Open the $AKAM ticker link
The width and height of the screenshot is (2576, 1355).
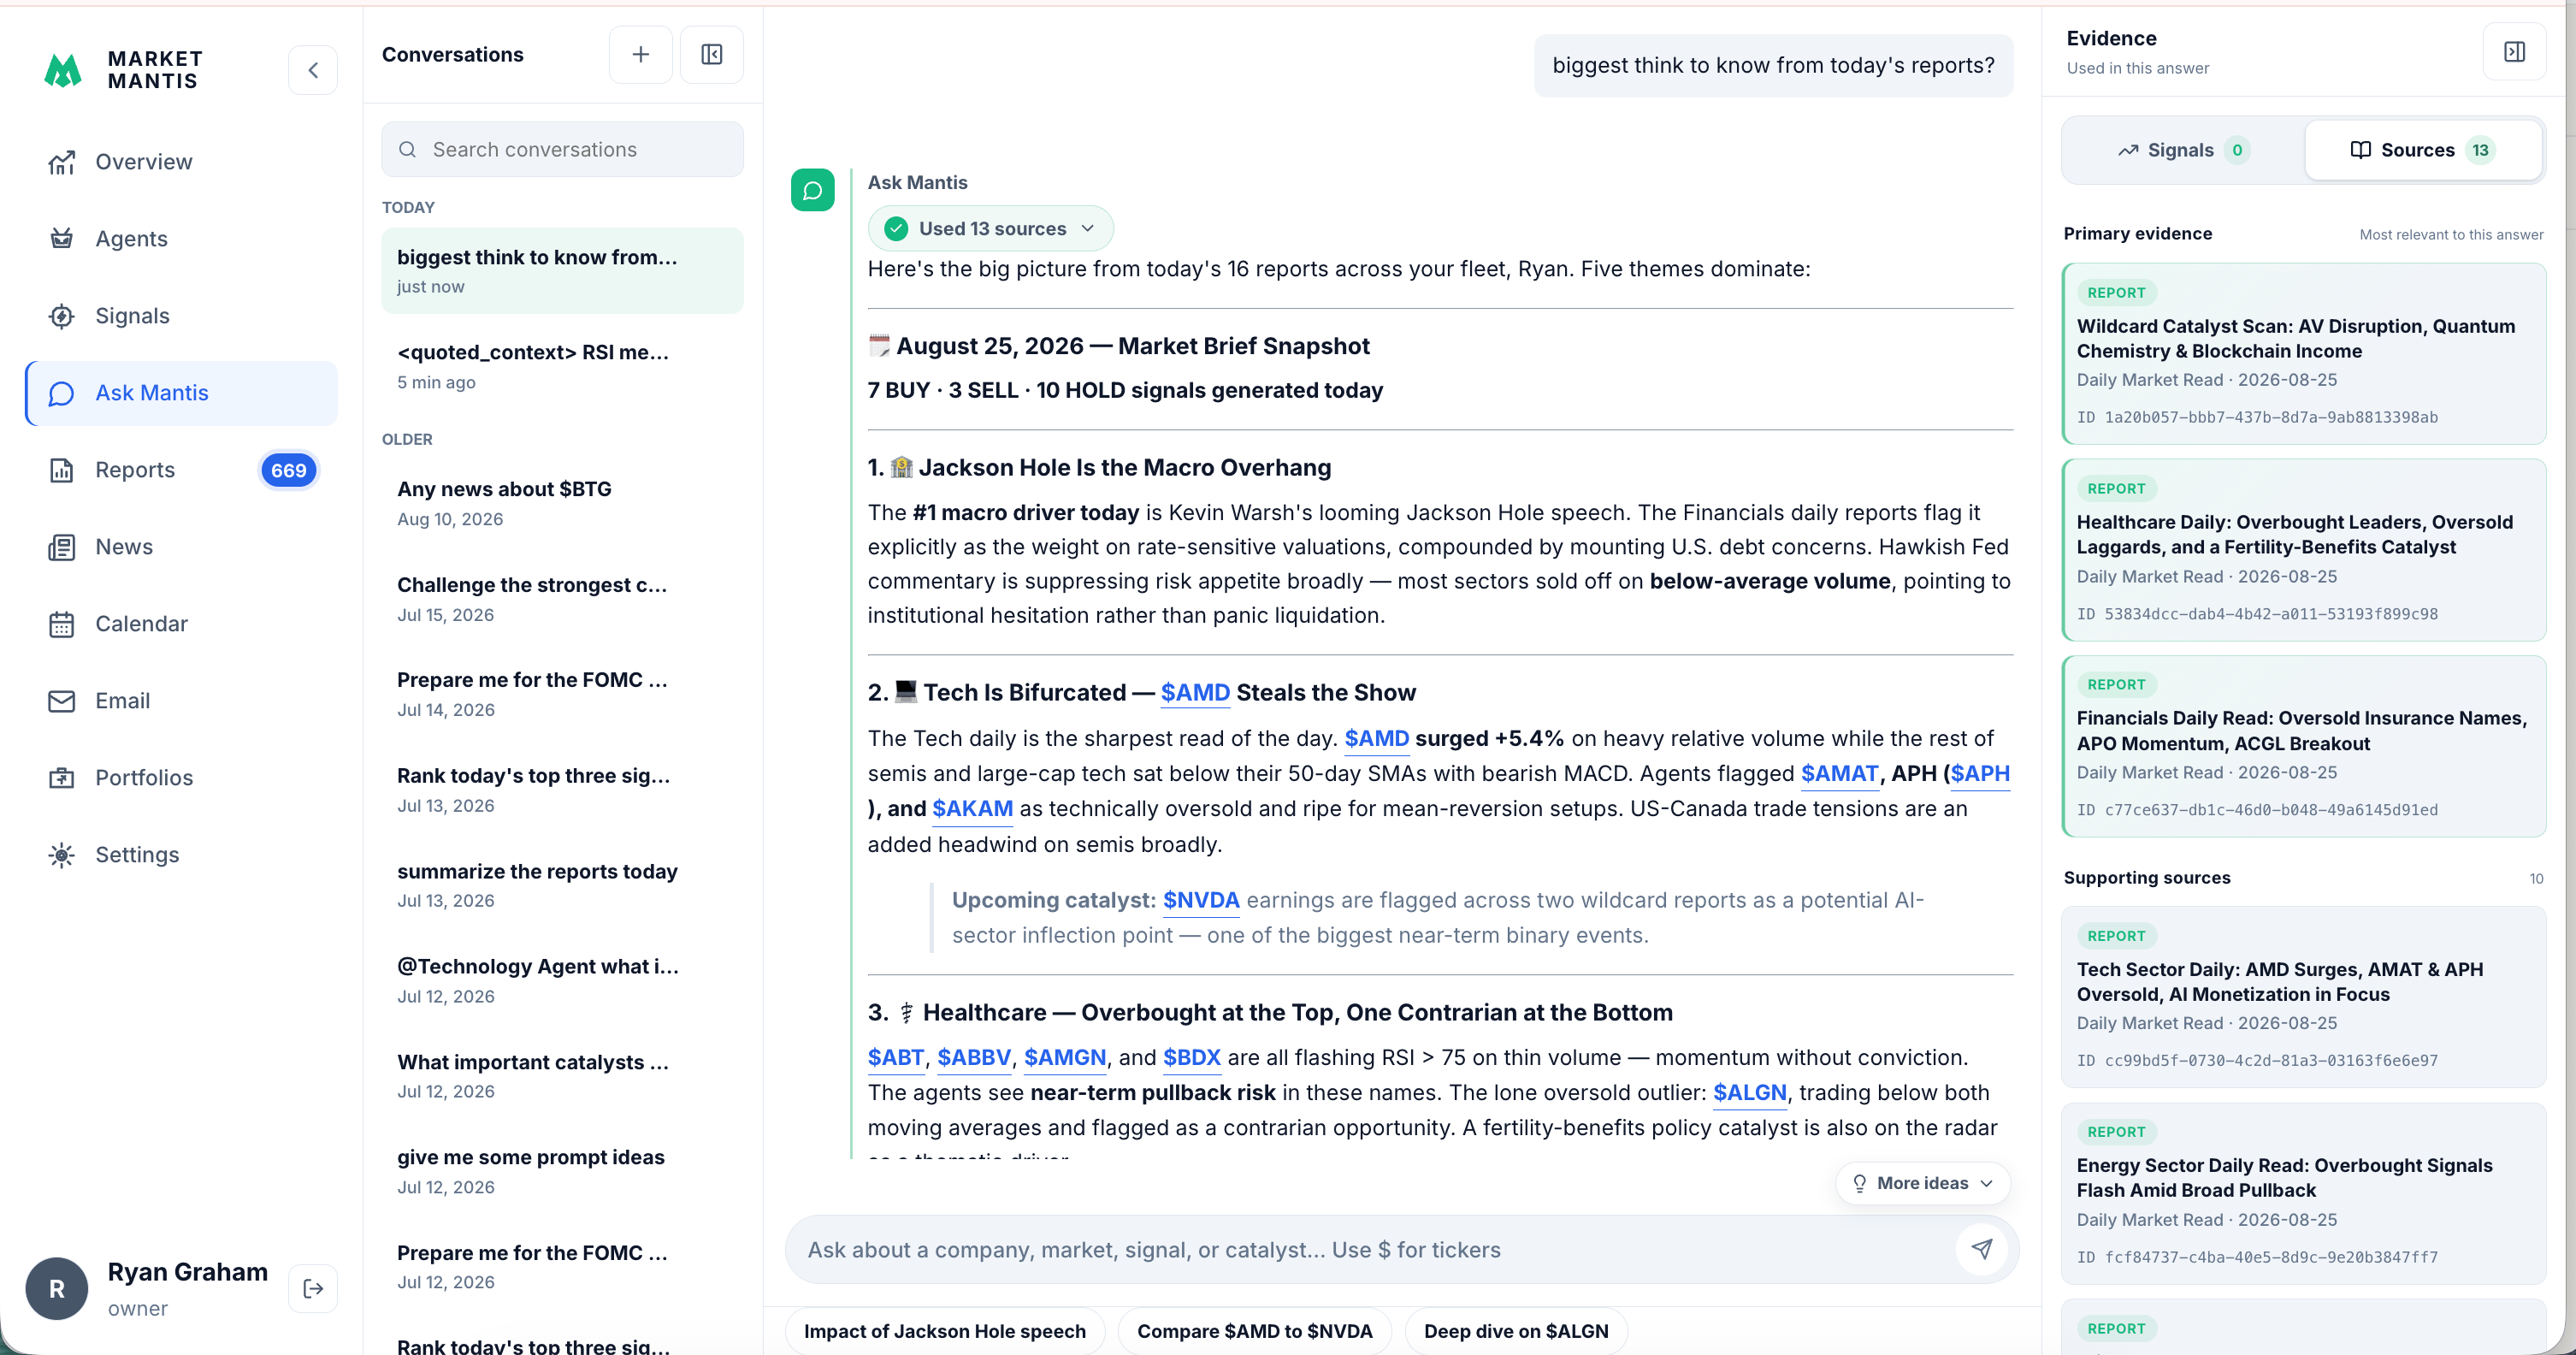point(972,808)
